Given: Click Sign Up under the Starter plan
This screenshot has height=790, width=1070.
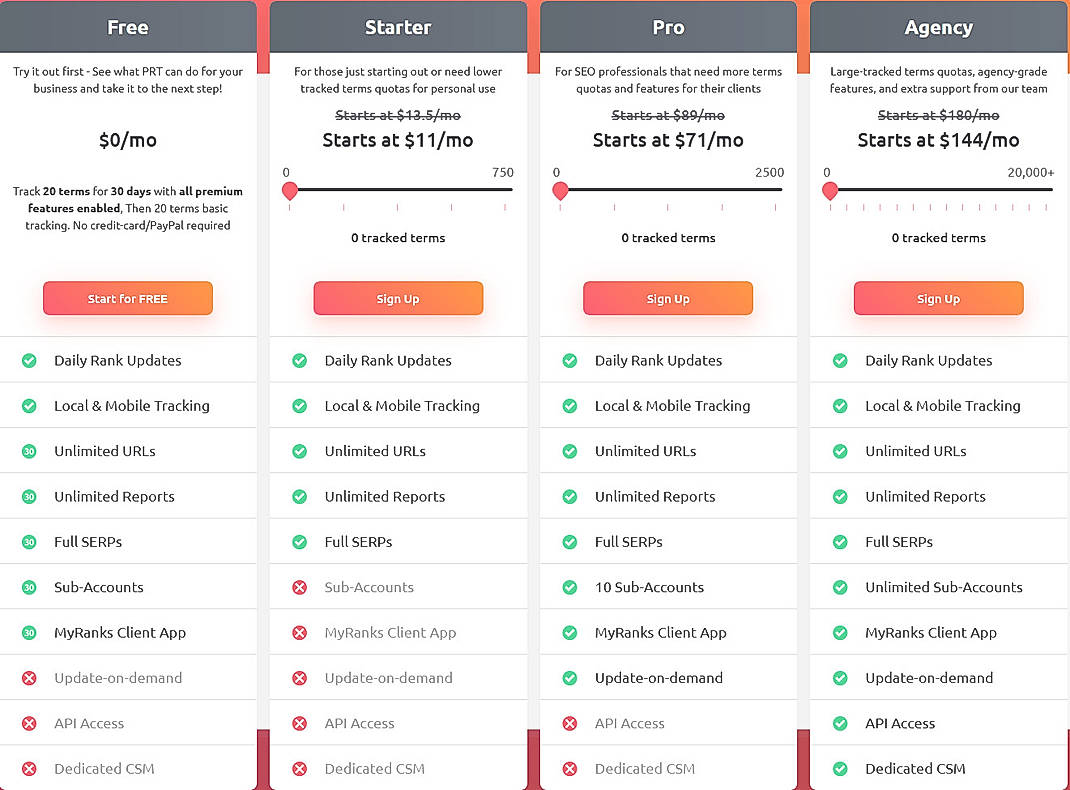Looking at the screenshot, I should (398, 298).
